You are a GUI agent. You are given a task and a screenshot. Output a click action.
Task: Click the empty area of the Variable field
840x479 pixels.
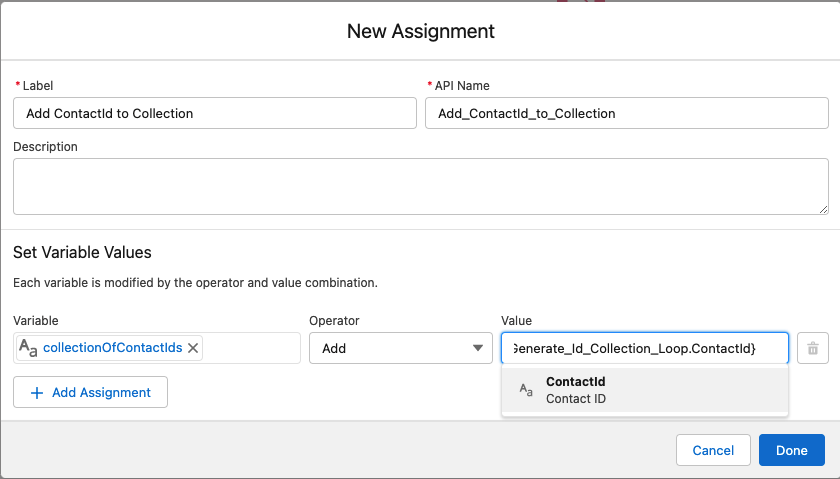click(x=250, y=348)
